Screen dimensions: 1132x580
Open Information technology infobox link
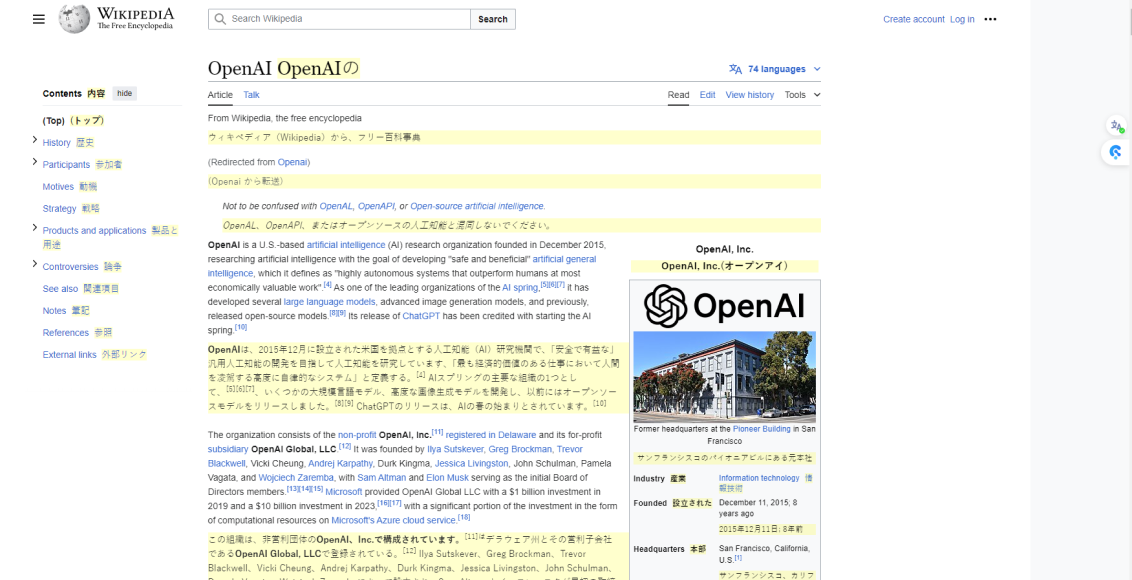759,477
